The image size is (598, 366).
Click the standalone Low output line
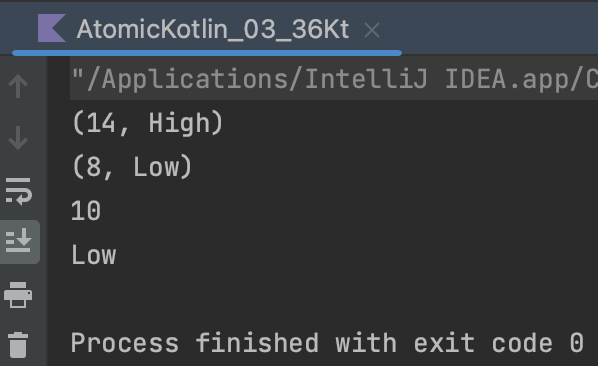(x=93, y=255)
